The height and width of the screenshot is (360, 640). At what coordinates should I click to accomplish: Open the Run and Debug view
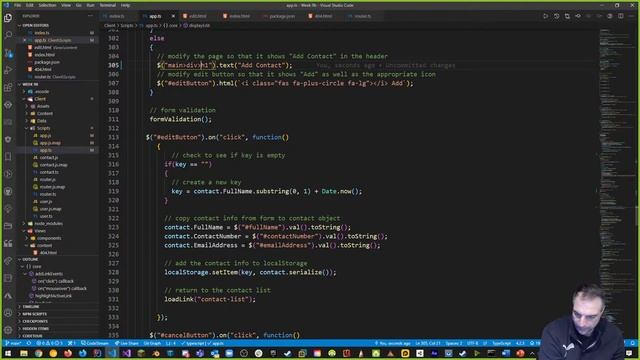click(8, 70)
